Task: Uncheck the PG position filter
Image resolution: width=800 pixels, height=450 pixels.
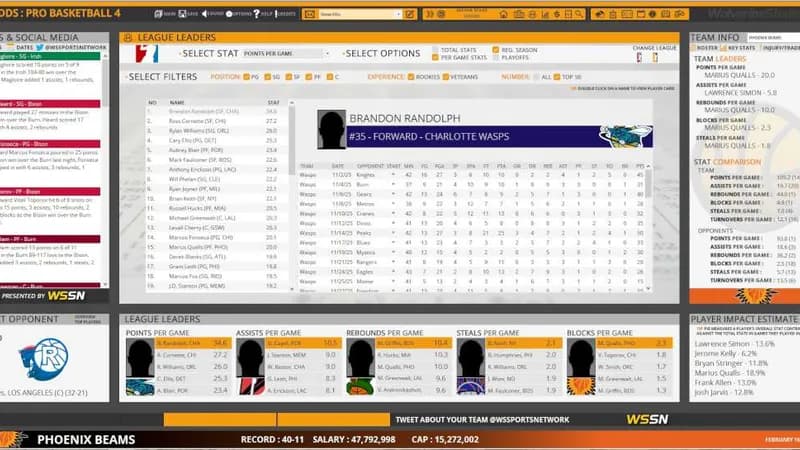Action: (246, 77)
